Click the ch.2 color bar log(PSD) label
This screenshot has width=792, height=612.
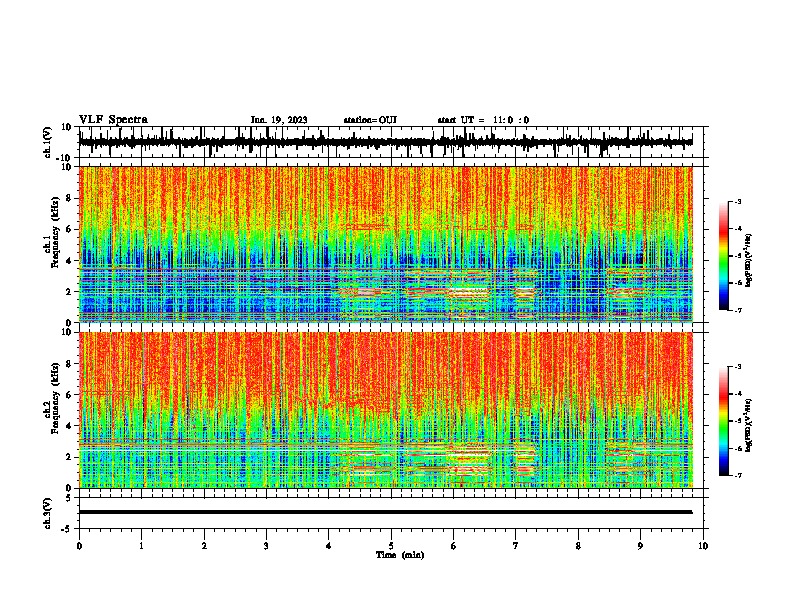(x=748, y=426)
